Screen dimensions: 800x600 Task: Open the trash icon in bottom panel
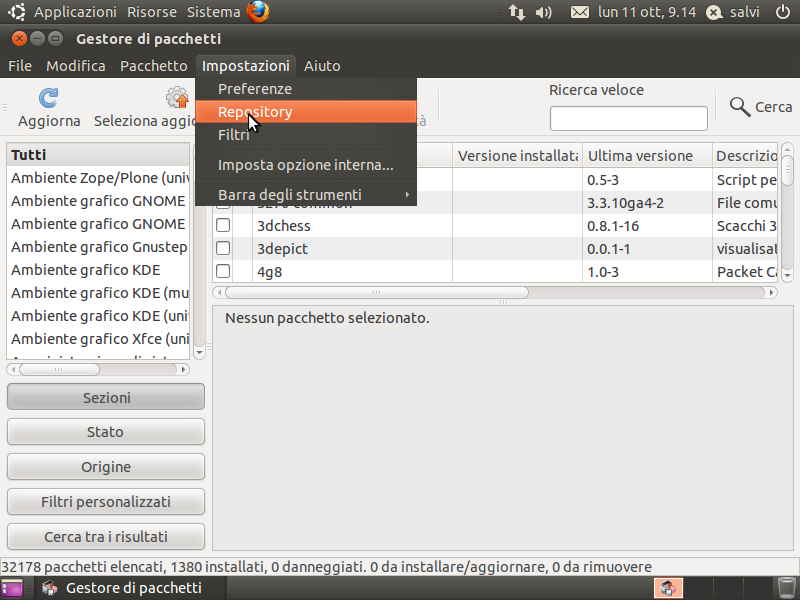[x=787, y=588]
